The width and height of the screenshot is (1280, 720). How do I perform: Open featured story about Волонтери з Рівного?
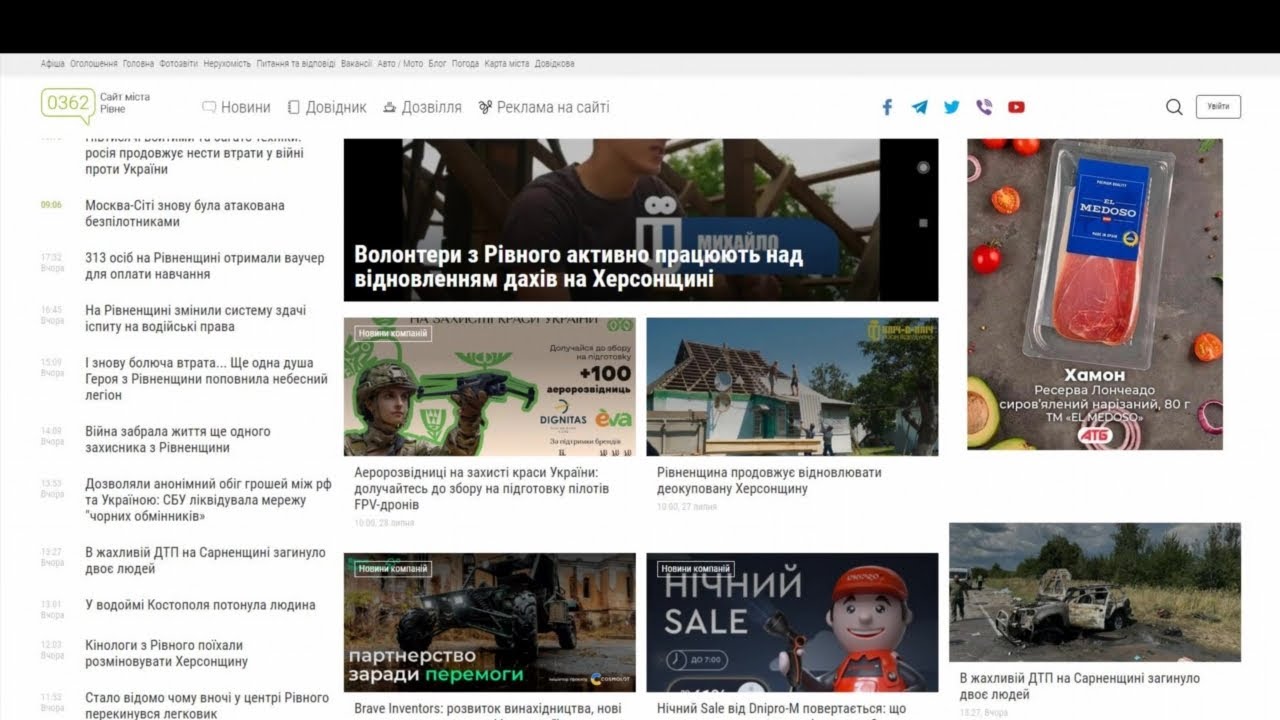click(x=641, y=219)
